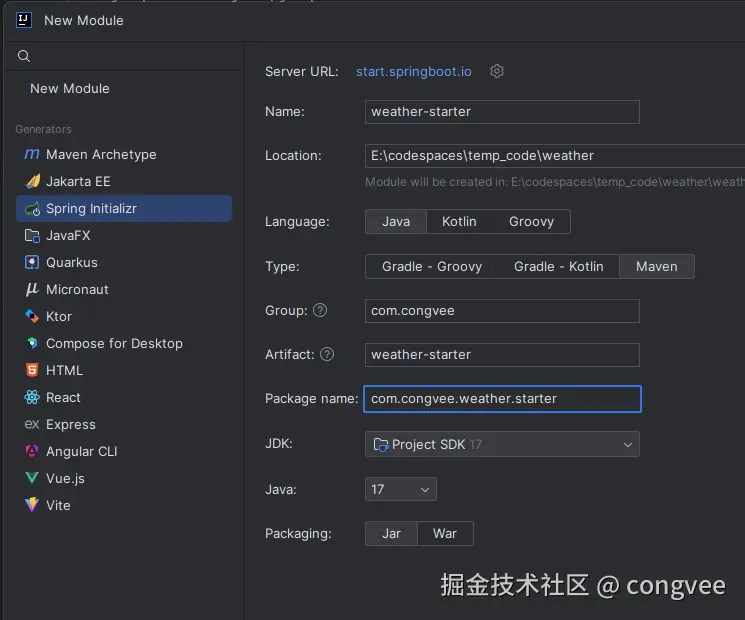The height and width of the screenshot is (620, 745).
Task: Click the Project SDK folder icon
Action: tap(381, 444)
